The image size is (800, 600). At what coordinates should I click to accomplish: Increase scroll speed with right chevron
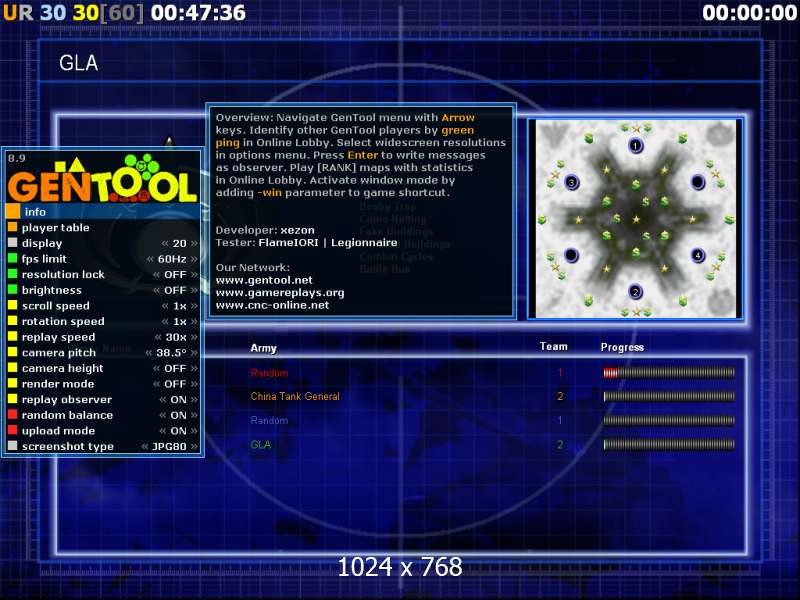point(194,306)
